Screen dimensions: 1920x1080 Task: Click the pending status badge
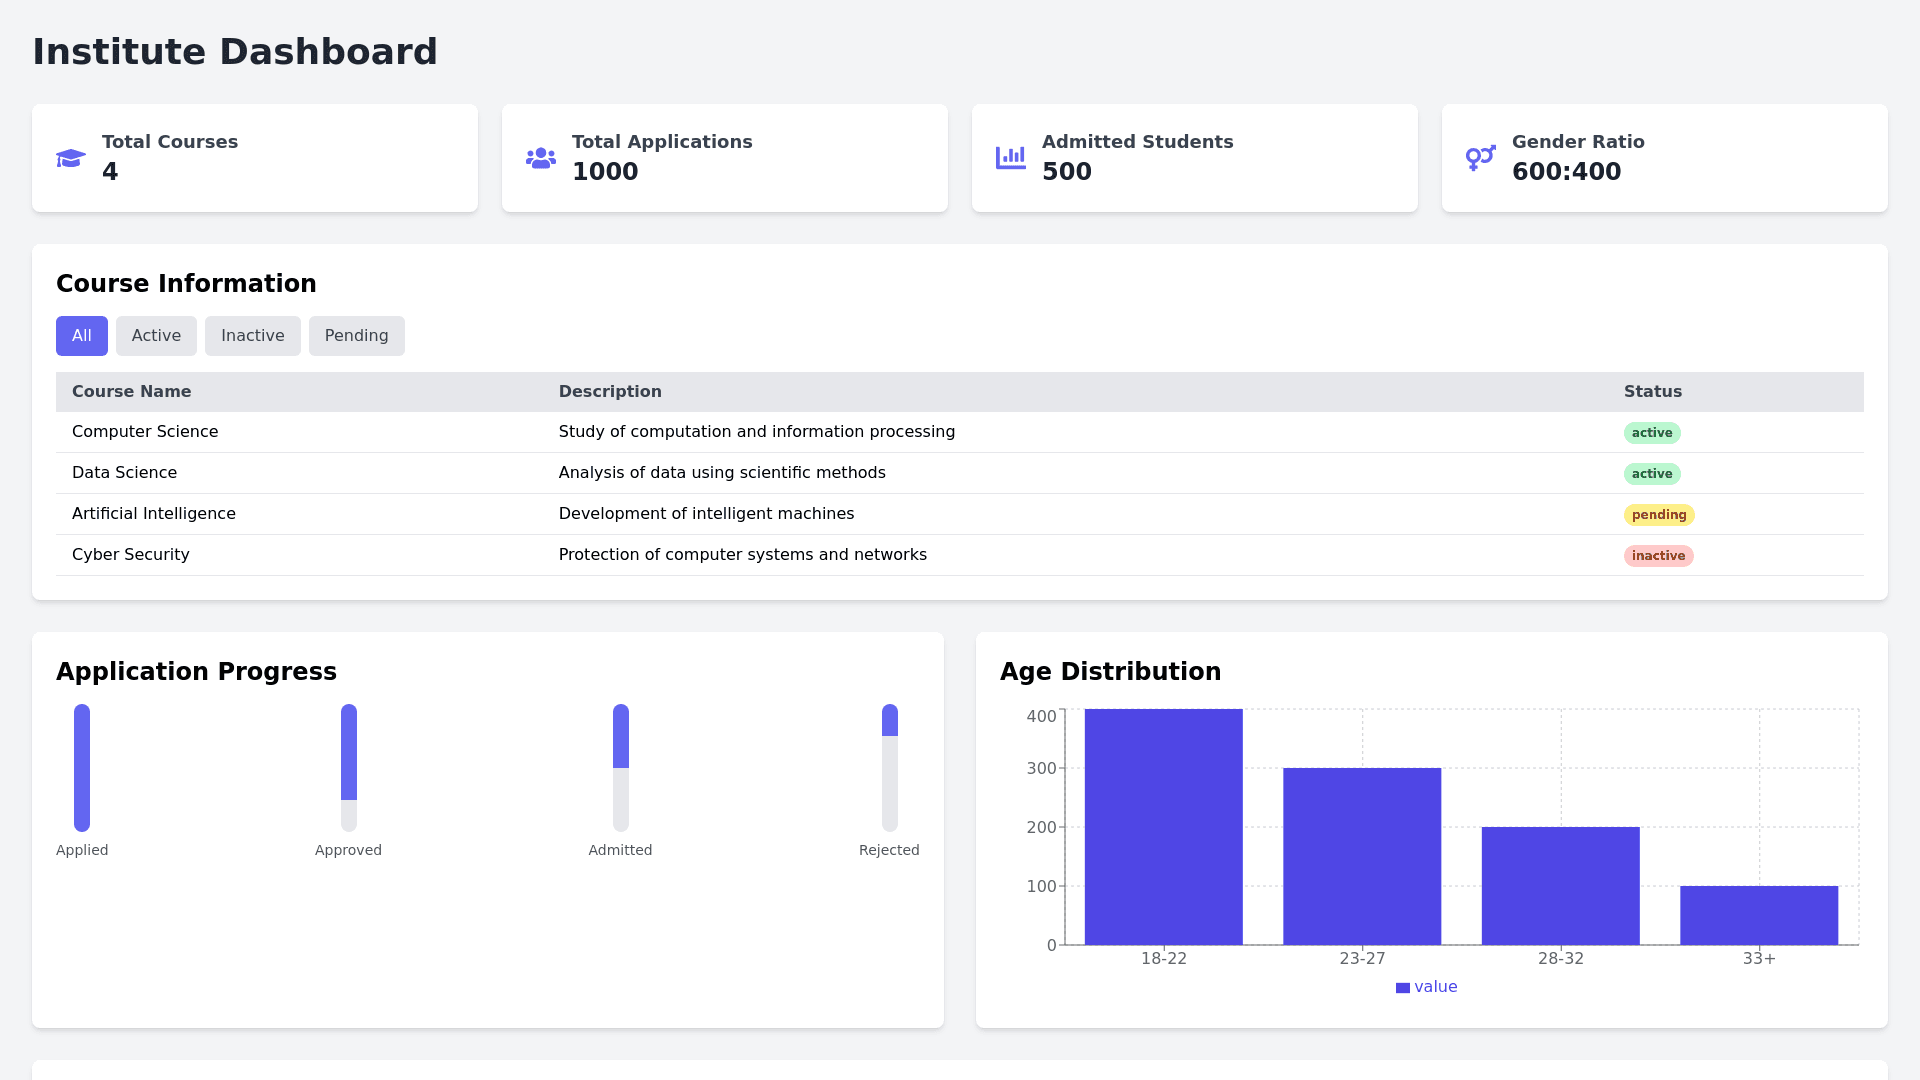tap(1659, 515)
